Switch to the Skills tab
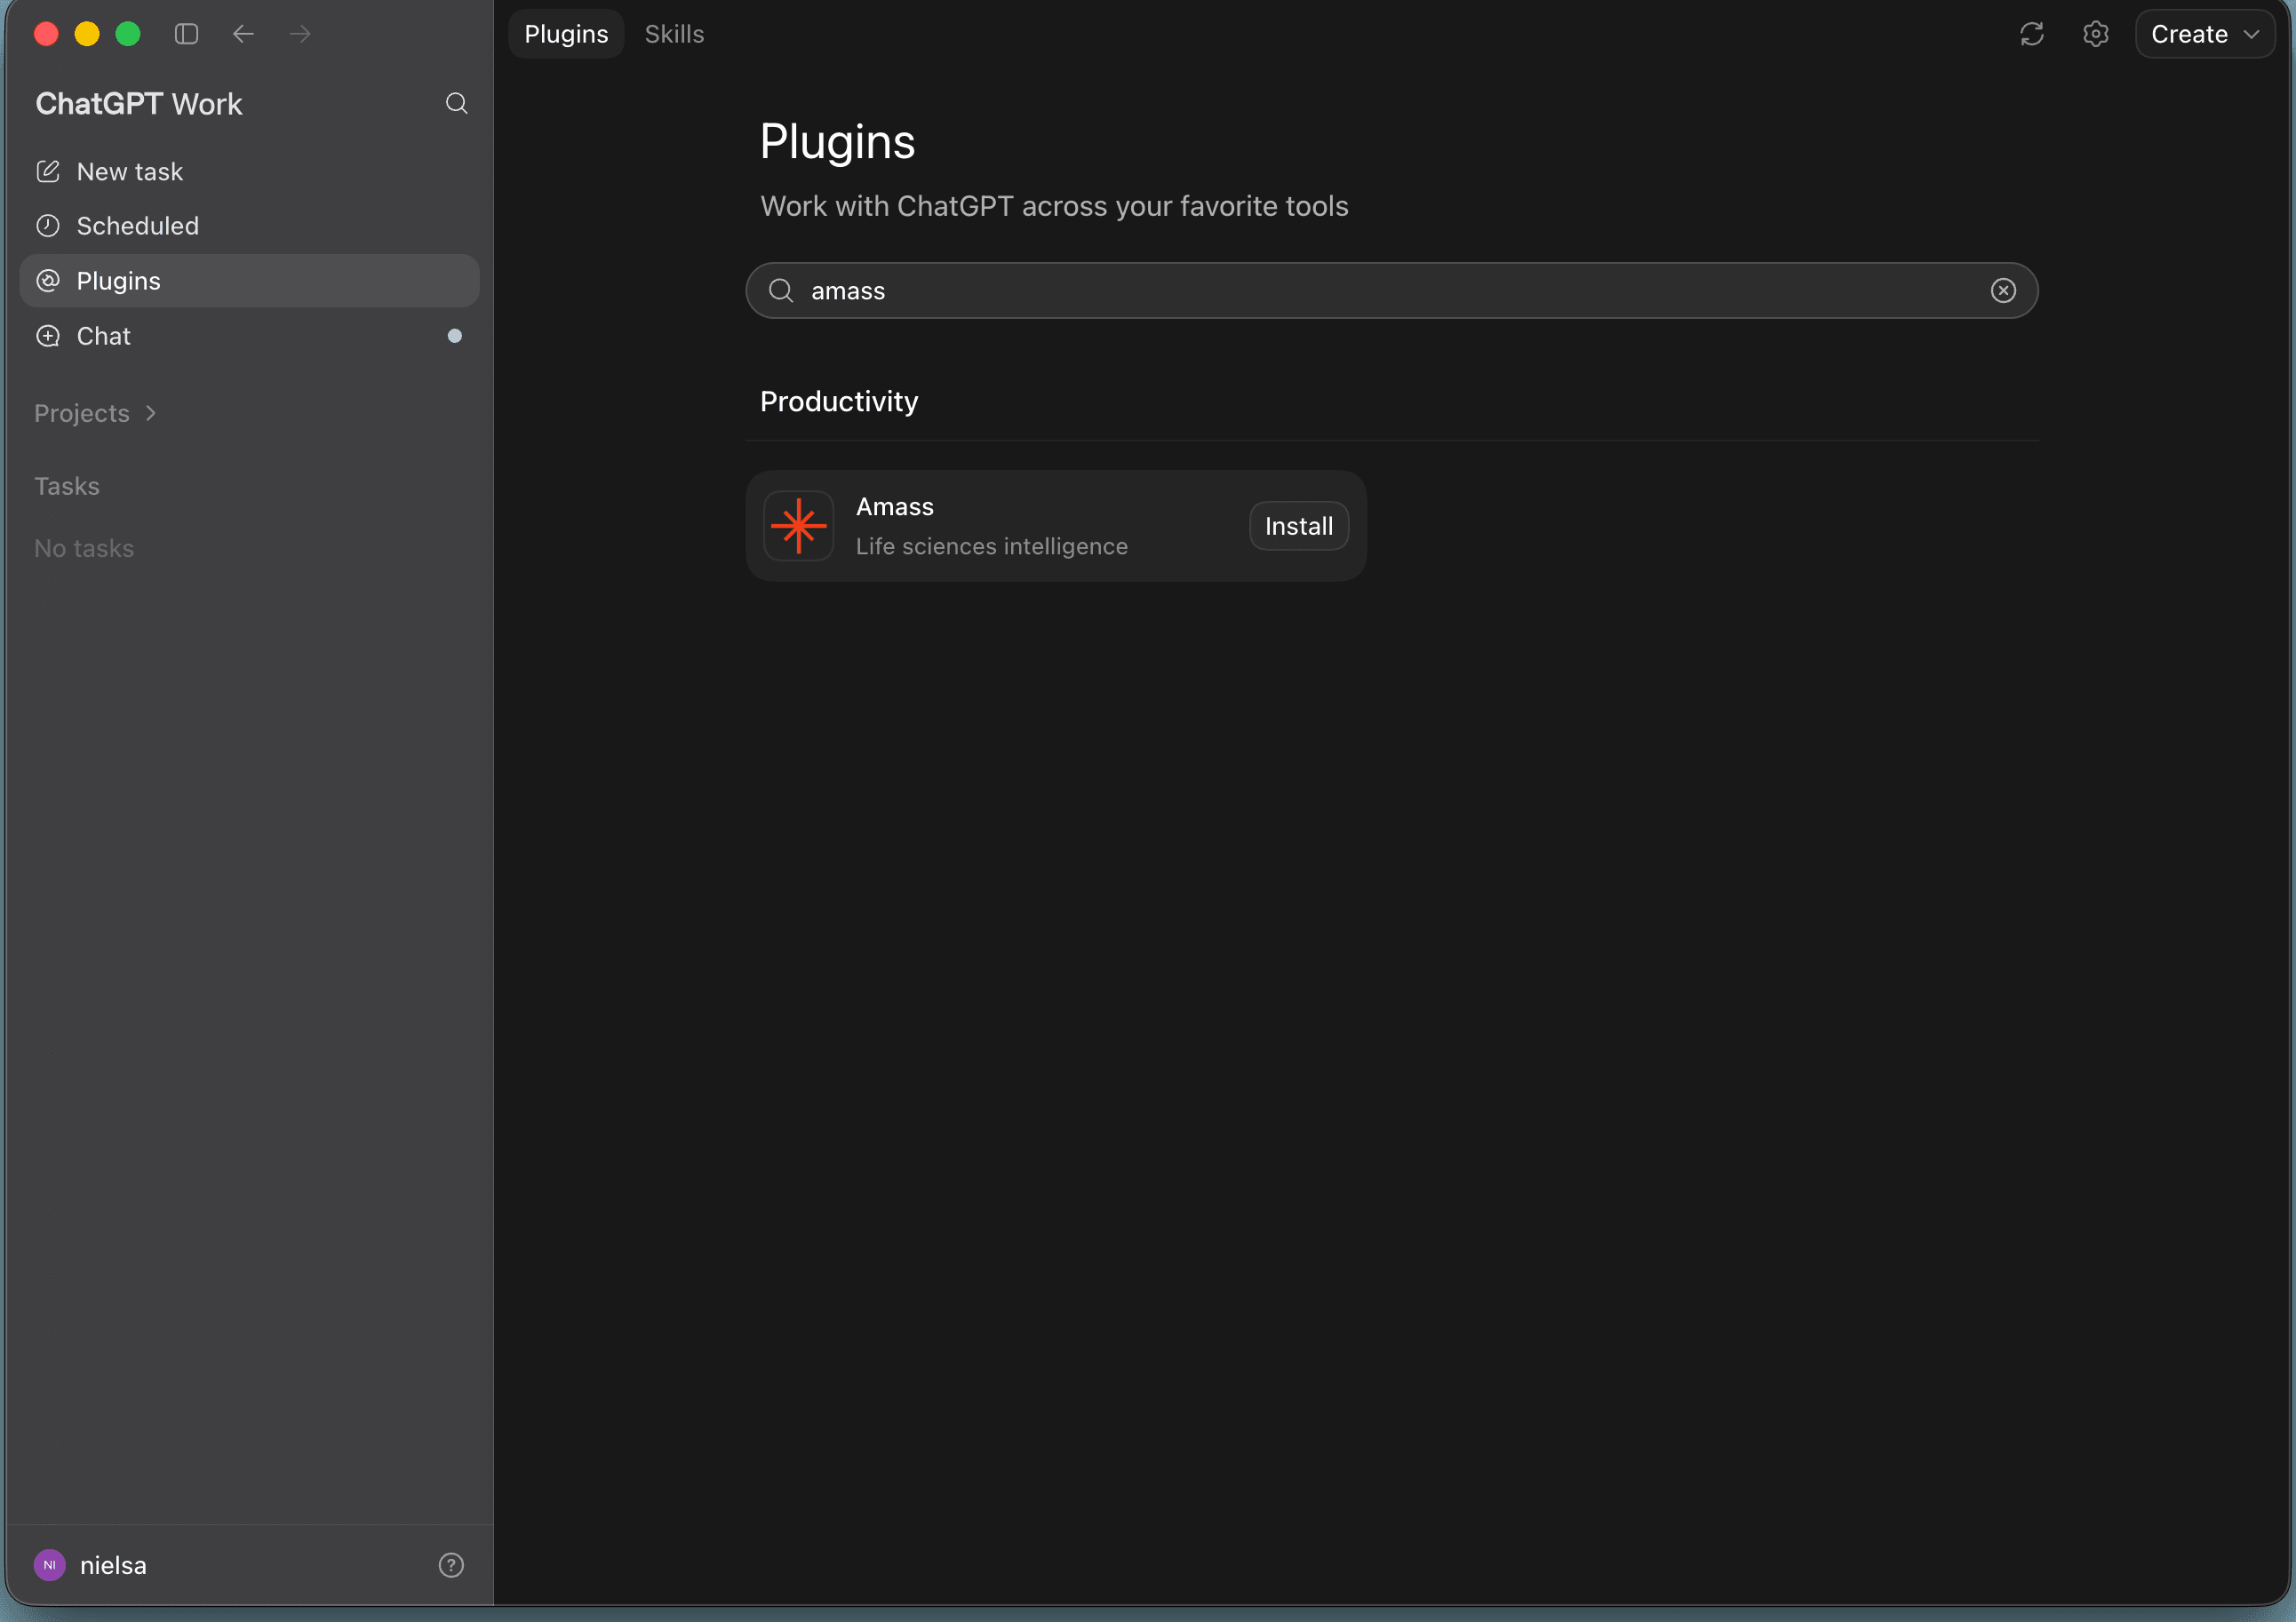The width and height of the screenshot is (2296, 1622). click(x=674, y=34)
